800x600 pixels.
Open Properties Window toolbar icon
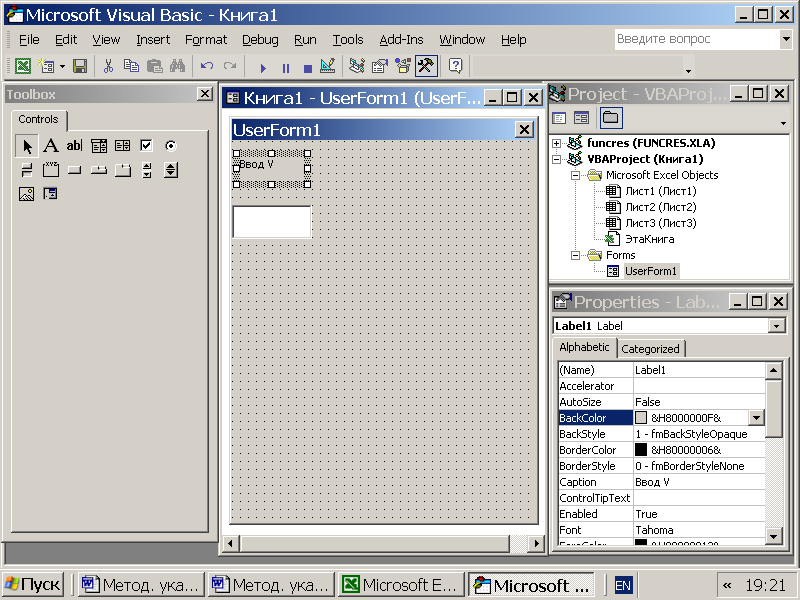tap(380, 66)
